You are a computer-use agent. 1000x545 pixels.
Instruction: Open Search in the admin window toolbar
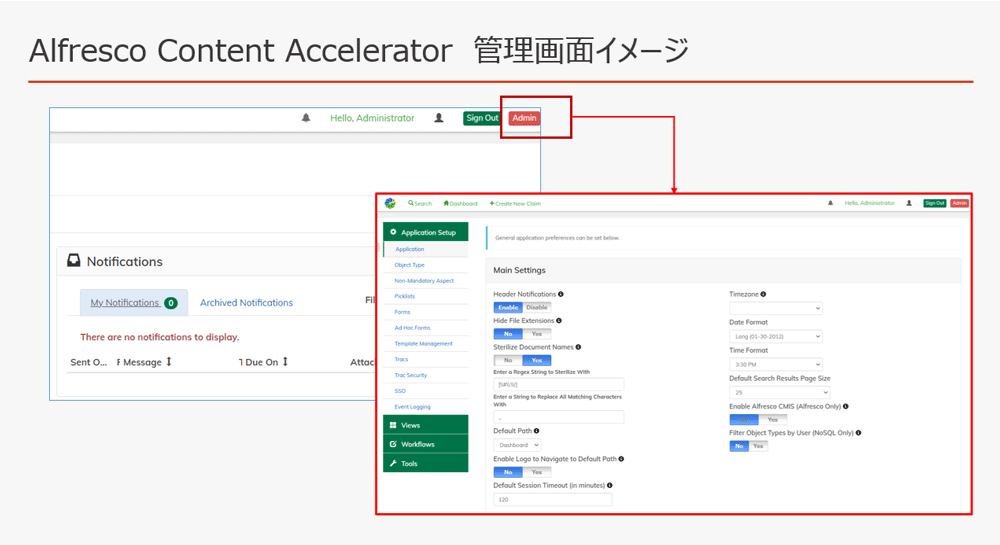[x=420, y=203]
